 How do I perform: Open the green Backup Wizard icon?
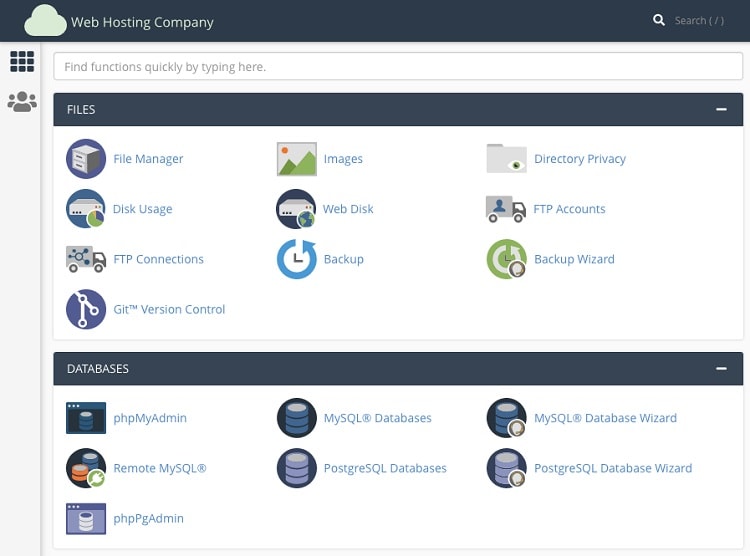point(507,259)
